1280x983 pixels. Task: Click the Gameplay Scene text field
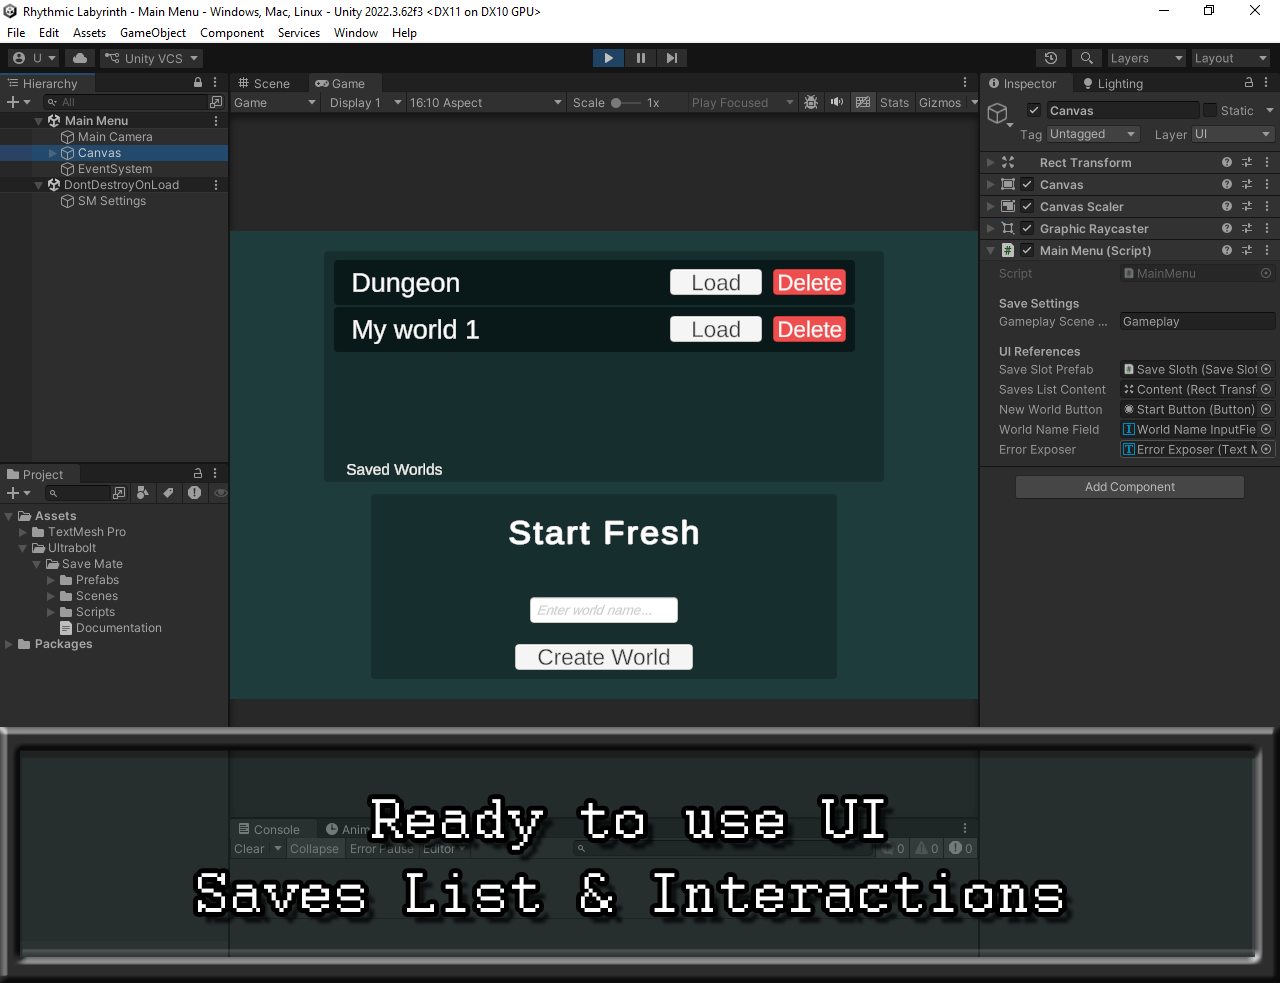point(1197,322)
